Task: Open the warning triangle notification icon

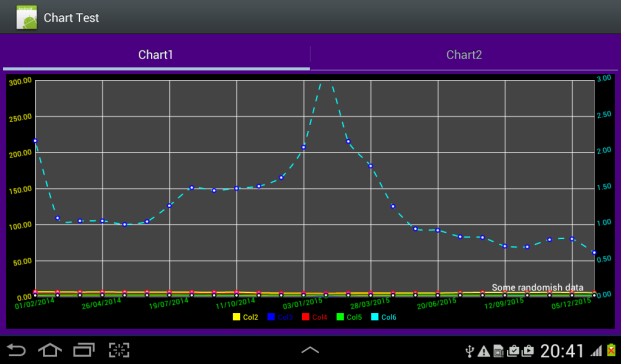Action: [x=483, y=351]
